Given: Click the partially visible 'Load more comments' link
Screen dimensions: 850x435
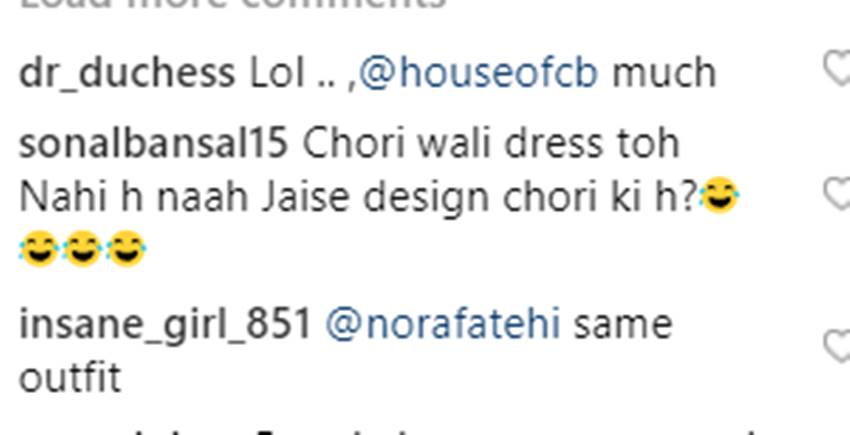Looking at the screenshot, I should pos(233,4).
